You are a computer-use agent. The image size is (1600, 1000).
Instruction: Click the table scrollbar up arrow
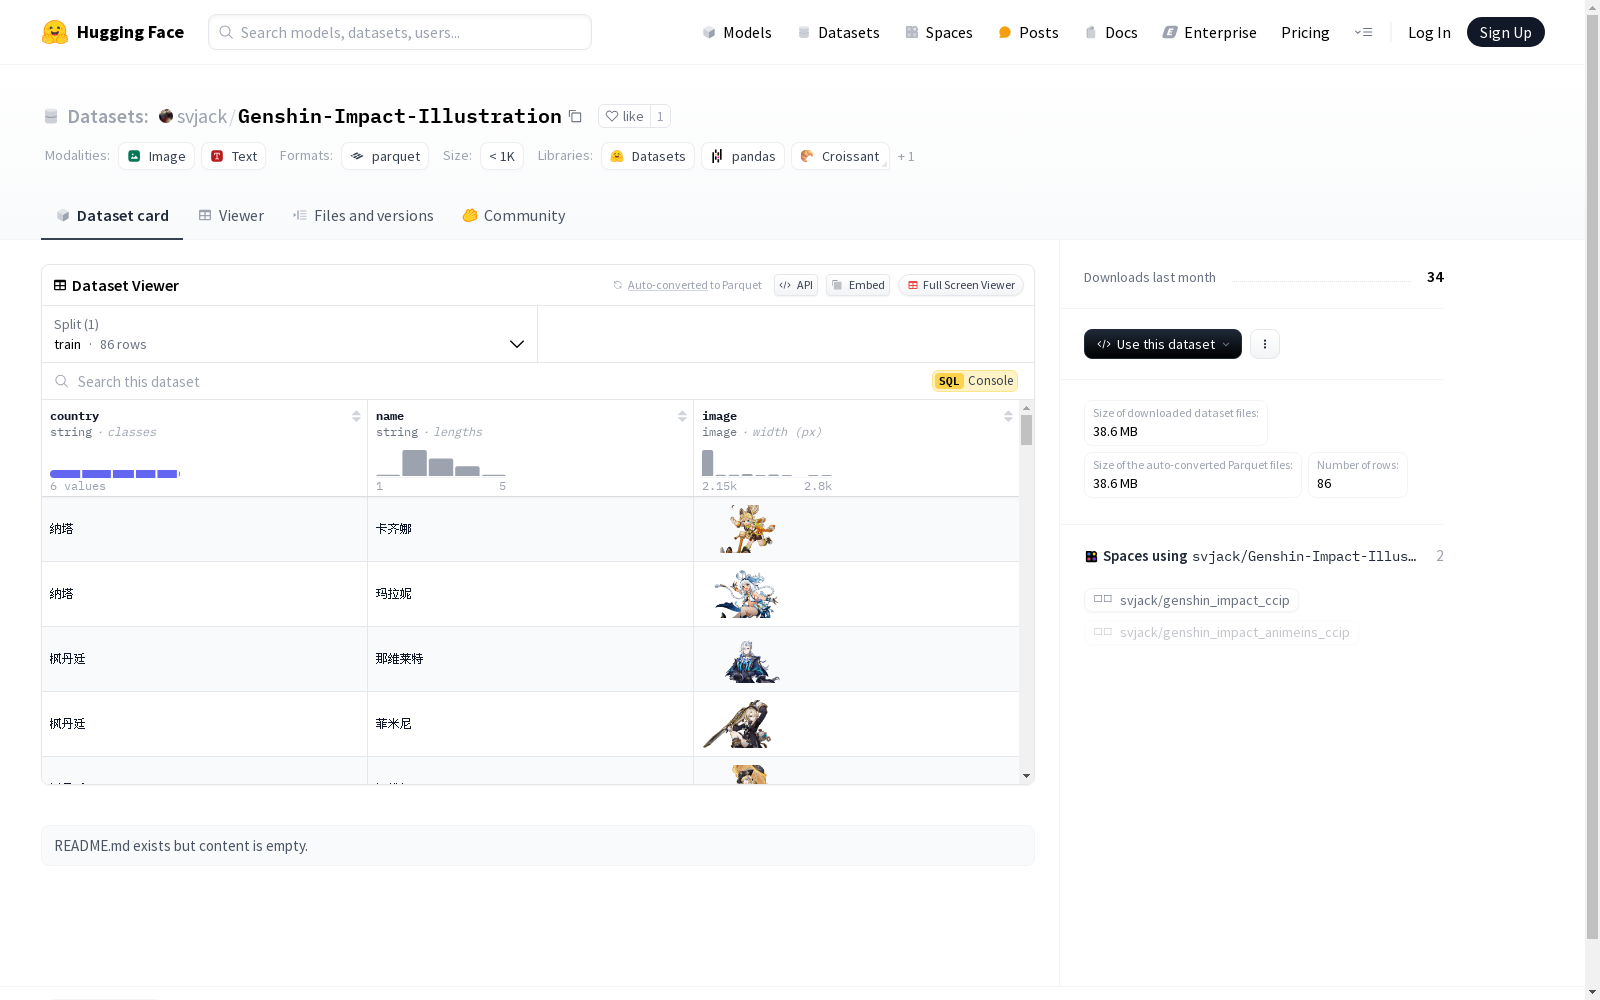pyautogui.click(x=1026, y=408)
